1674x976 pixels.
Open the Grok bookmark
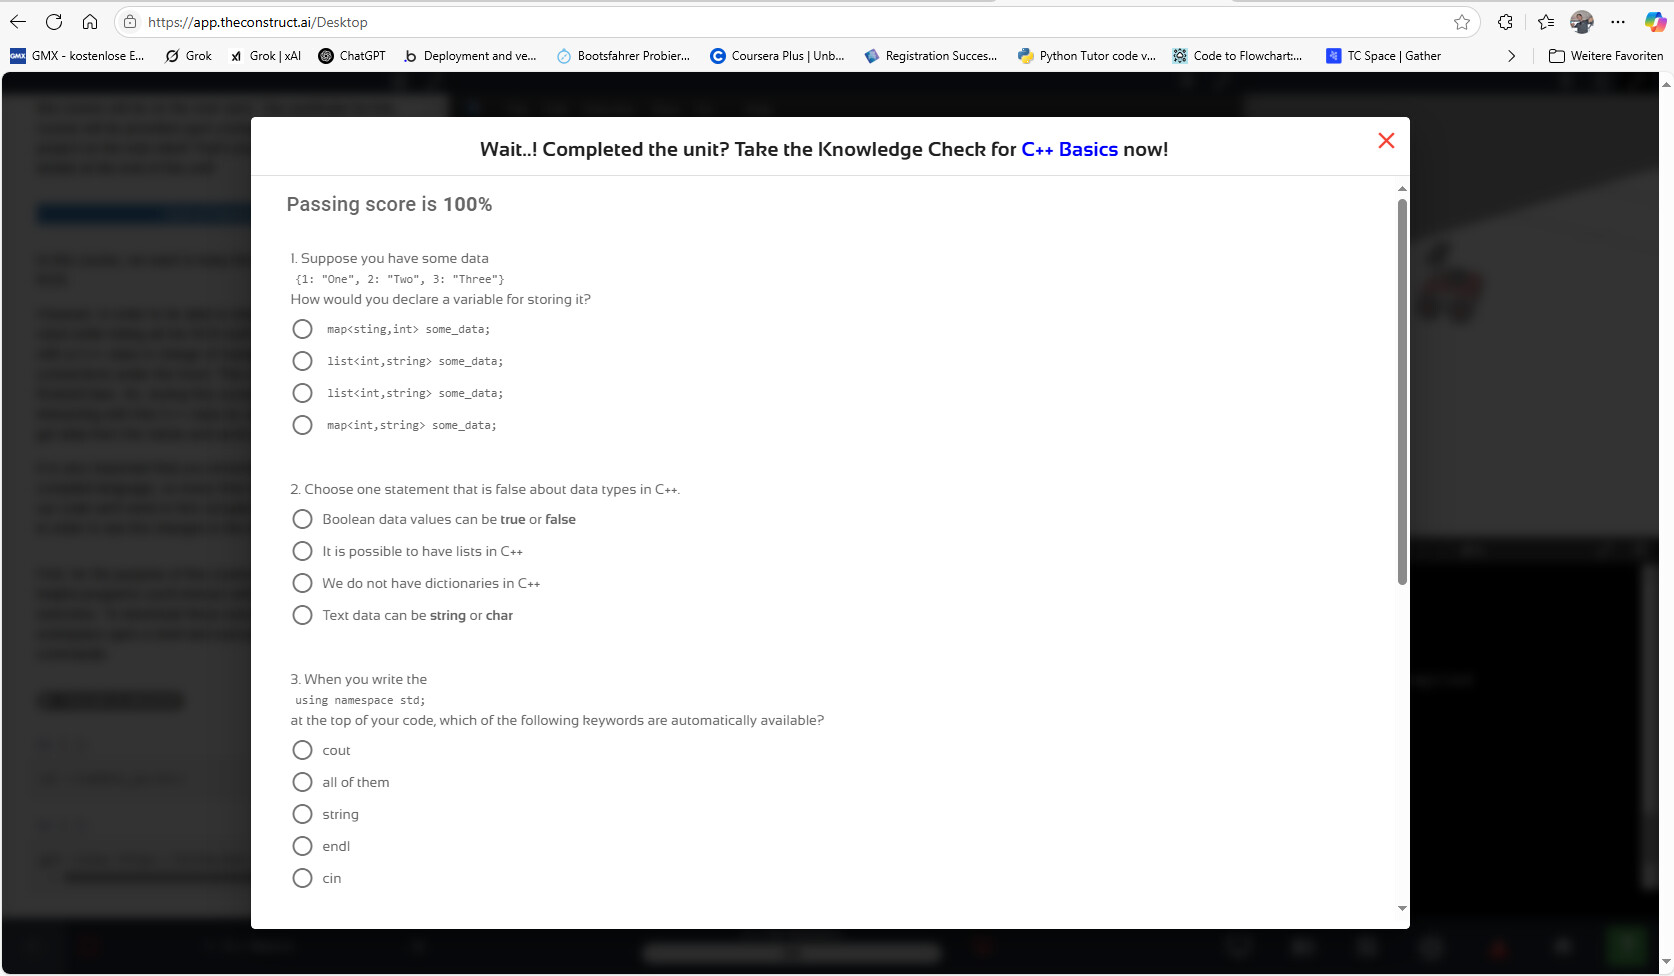click(189, 56)
